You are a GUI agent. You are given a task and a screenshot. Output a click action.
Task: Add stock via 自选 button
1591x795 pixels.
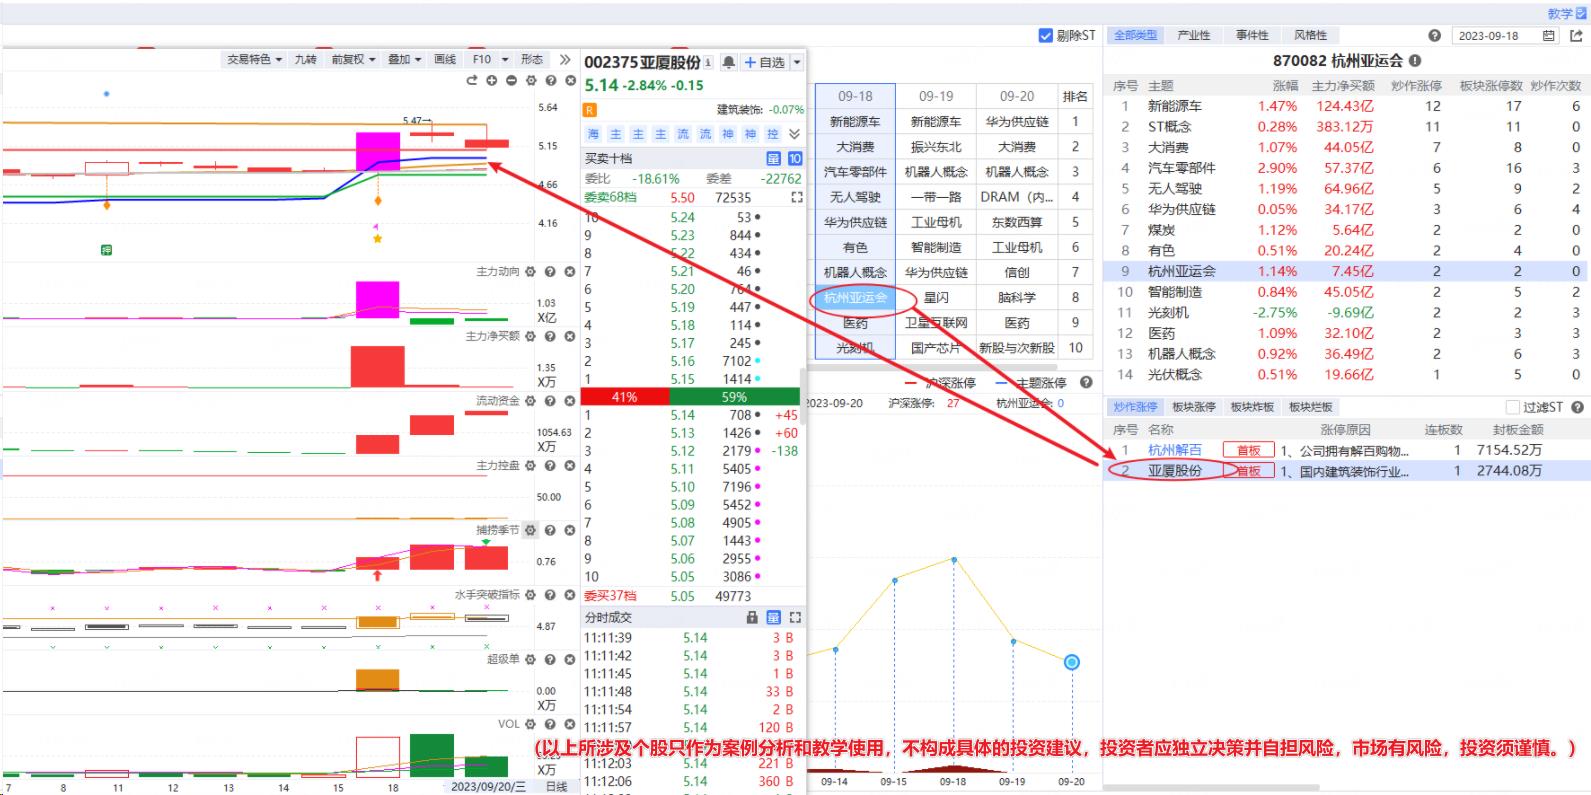tap(764, 63)
